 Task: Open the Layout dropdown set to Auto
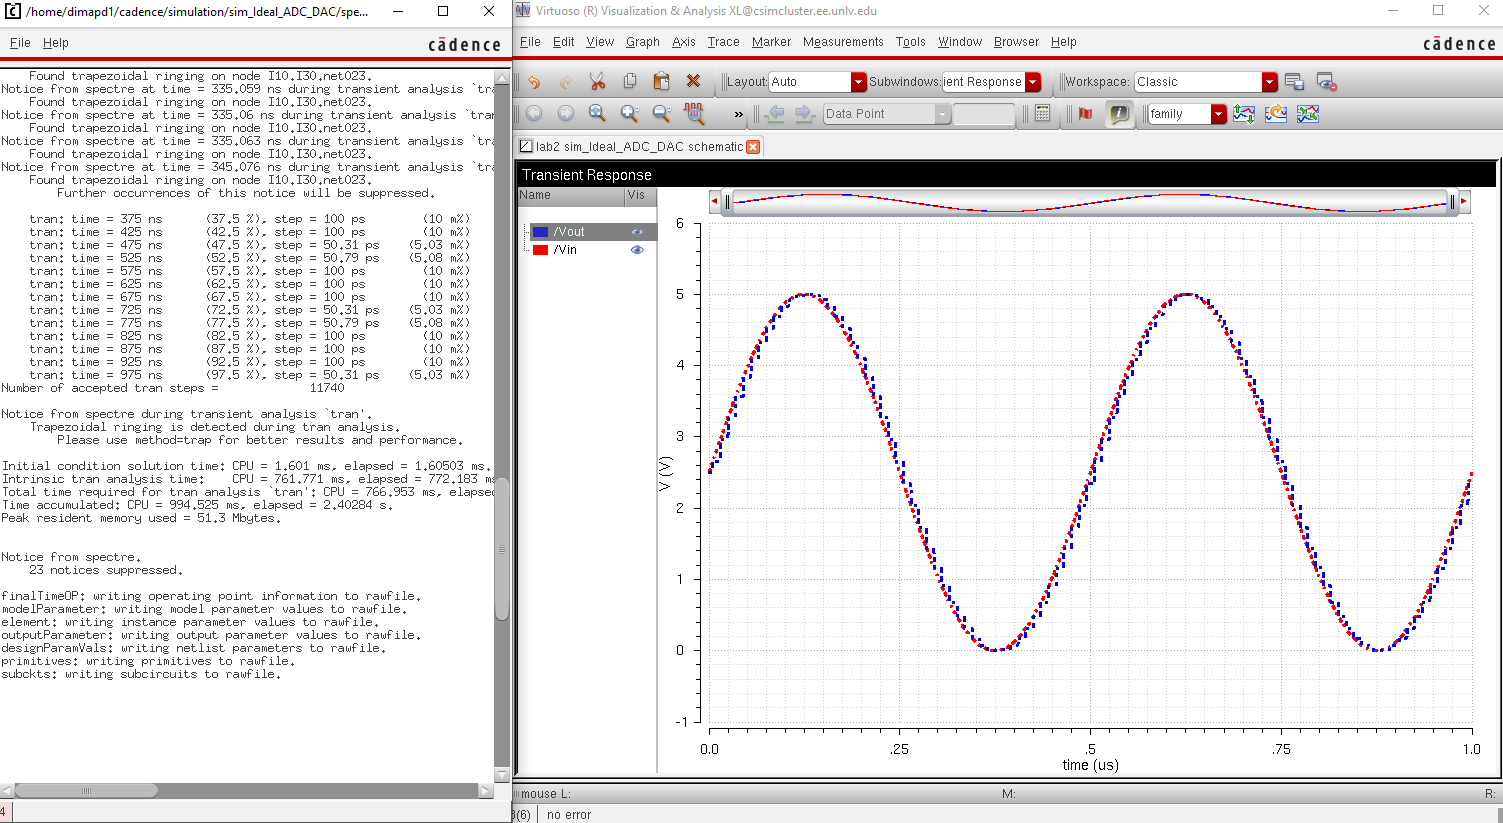point(858,82)
